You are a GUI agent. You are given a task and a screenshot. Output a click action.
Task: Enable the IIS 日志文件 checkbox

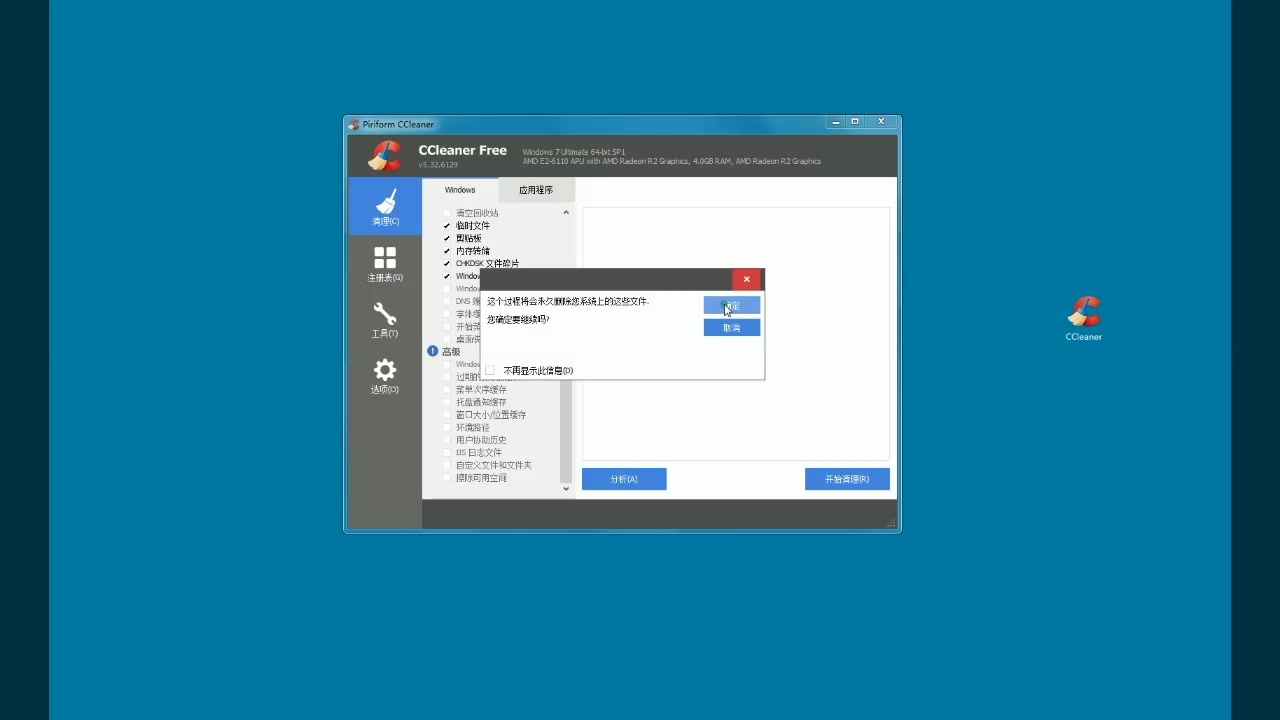click(447, 452)
